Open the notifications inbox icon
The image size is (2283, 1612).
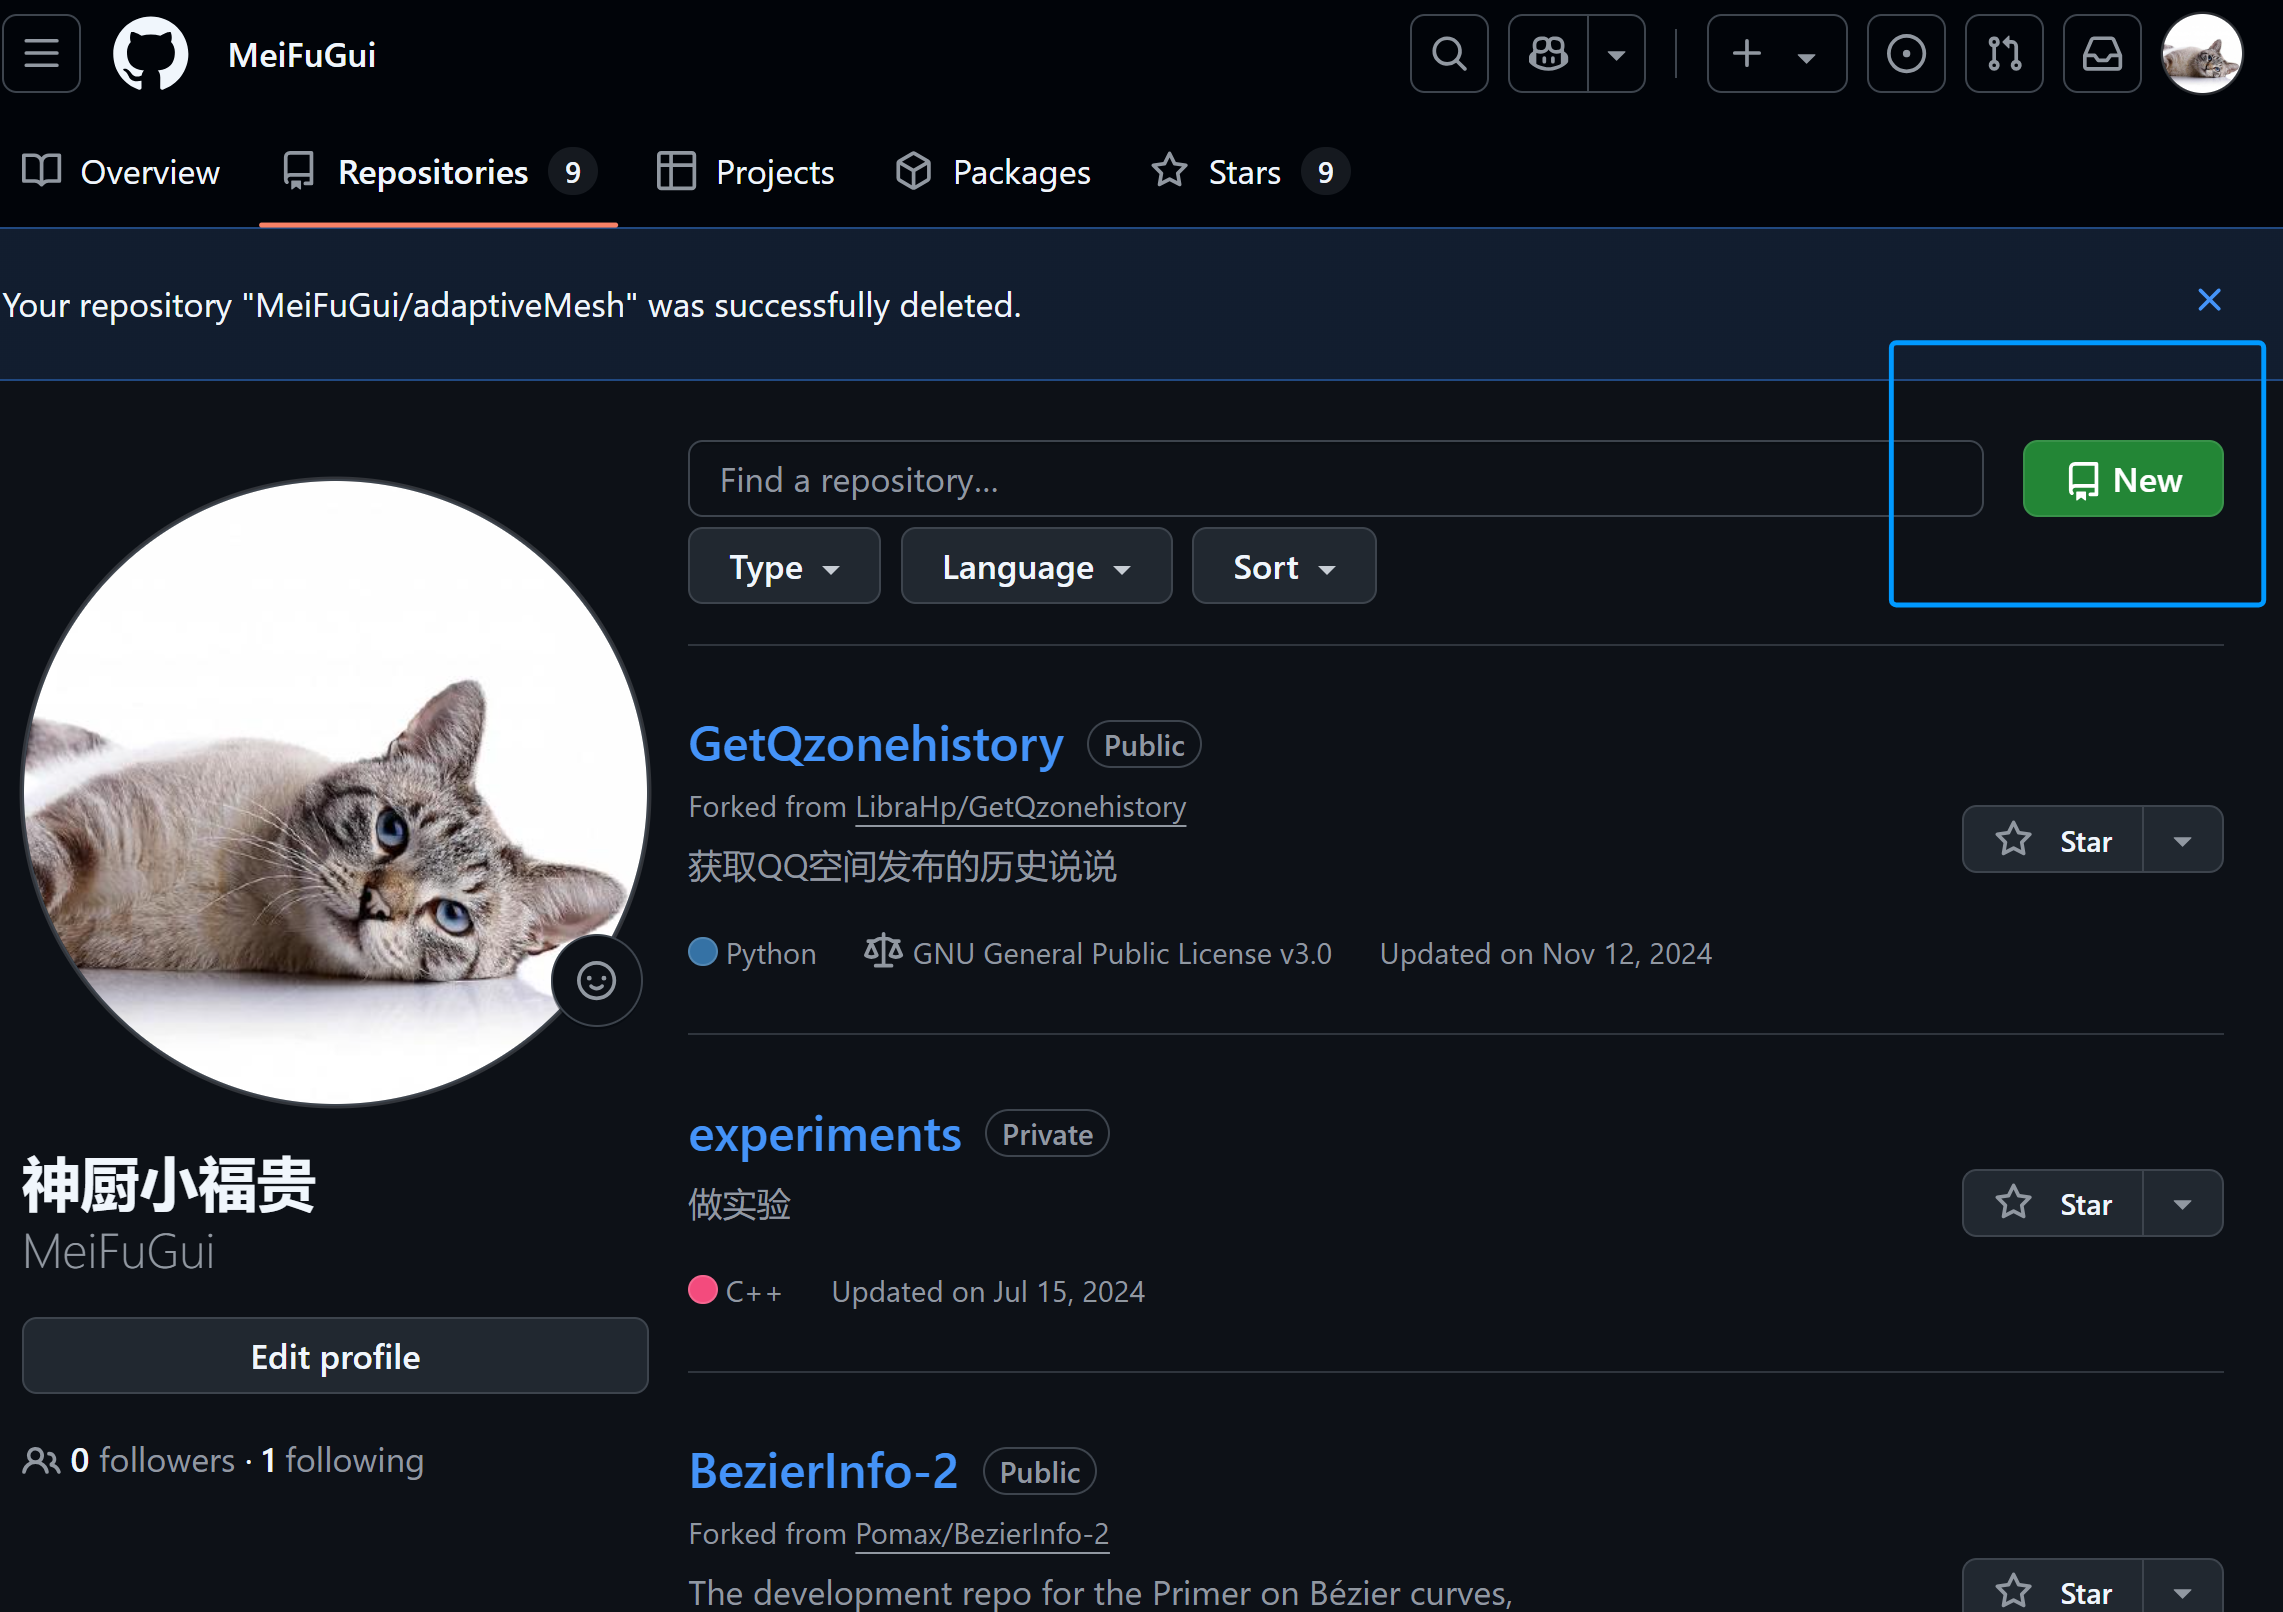point(2101,54)
